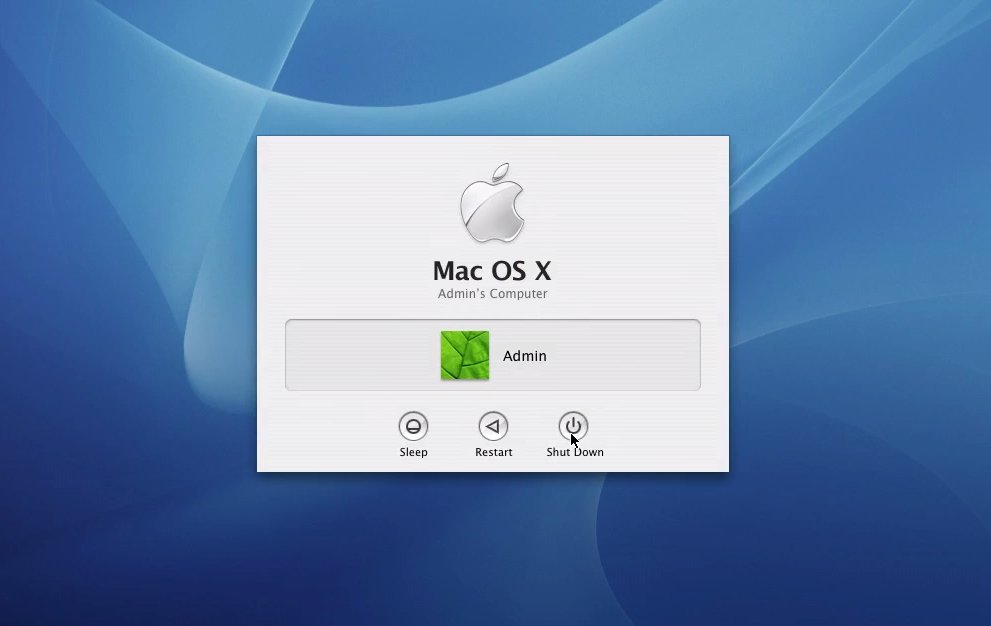This screenshot has width=991, height=626.
Task: Click the Sleep icon button
Action: pyautogui.click(x=413, y=426)
